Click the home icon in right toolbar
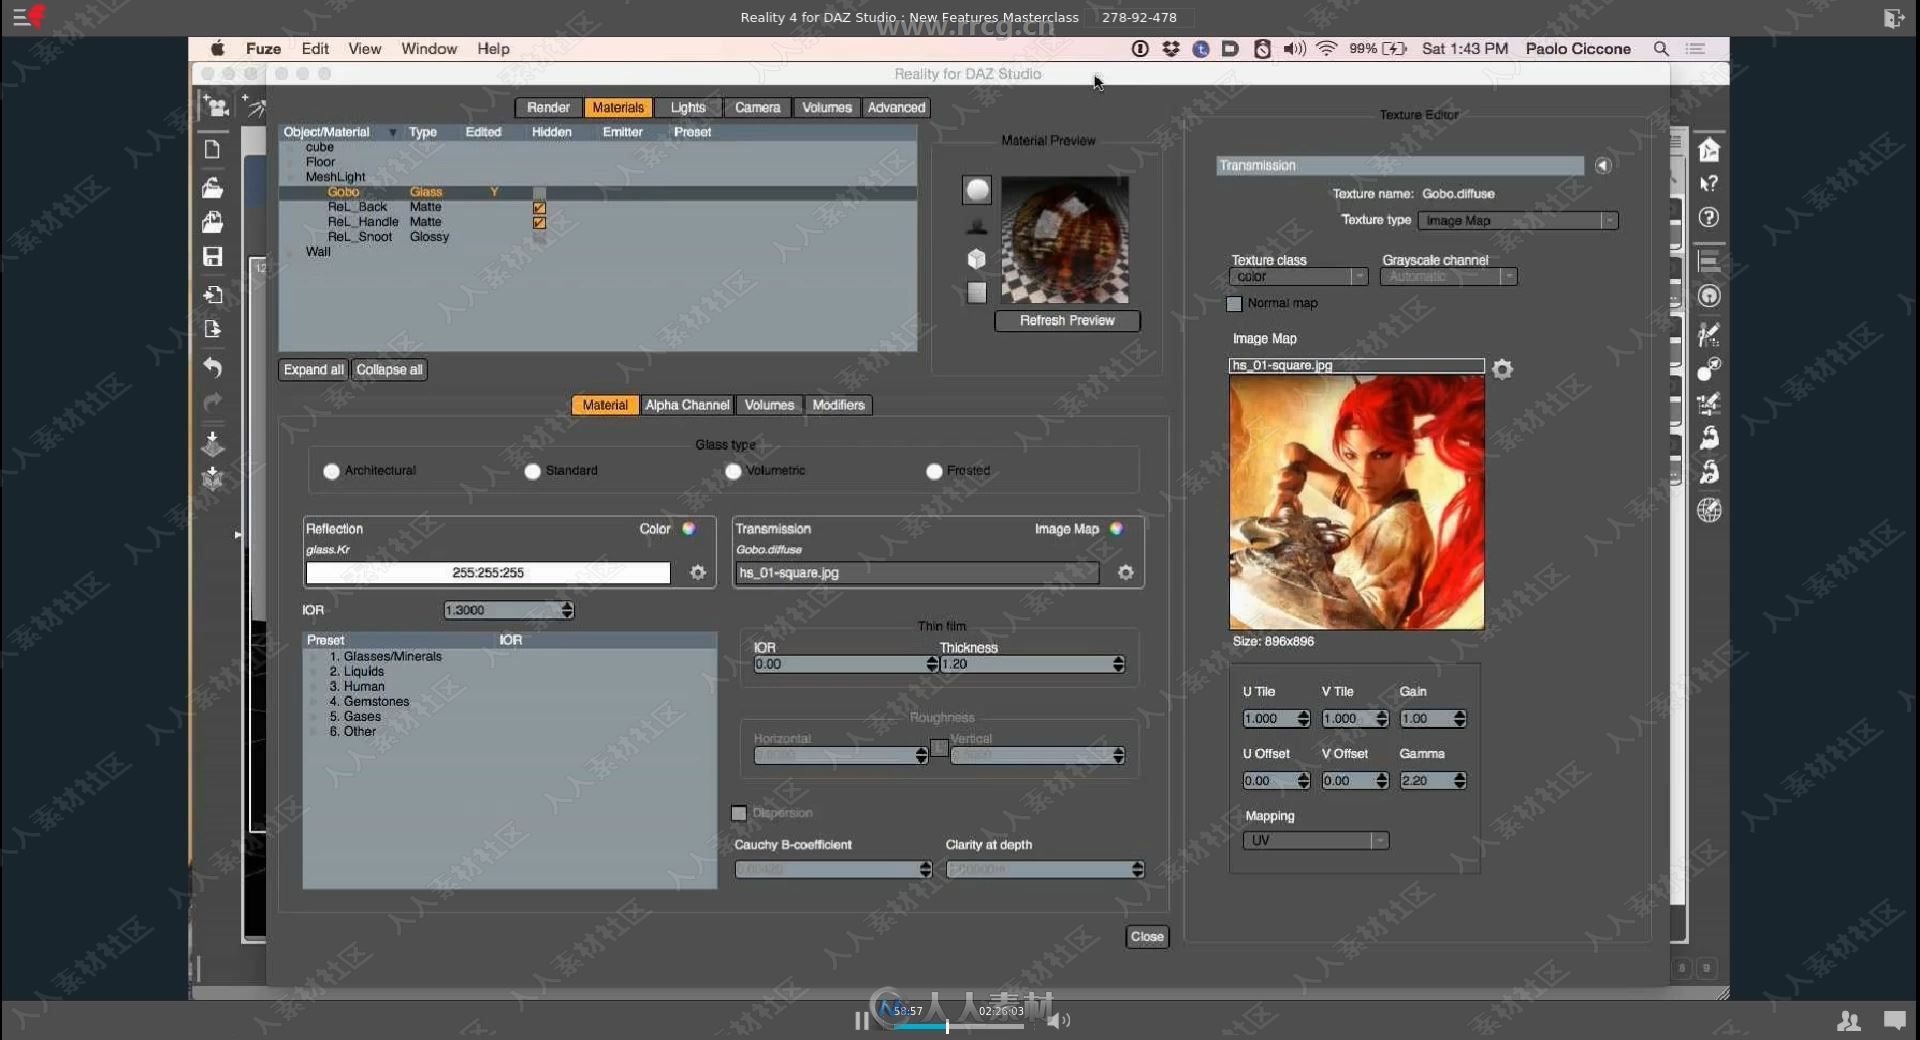Viewport: 1920px width, 1040px height. (1709, 149)
